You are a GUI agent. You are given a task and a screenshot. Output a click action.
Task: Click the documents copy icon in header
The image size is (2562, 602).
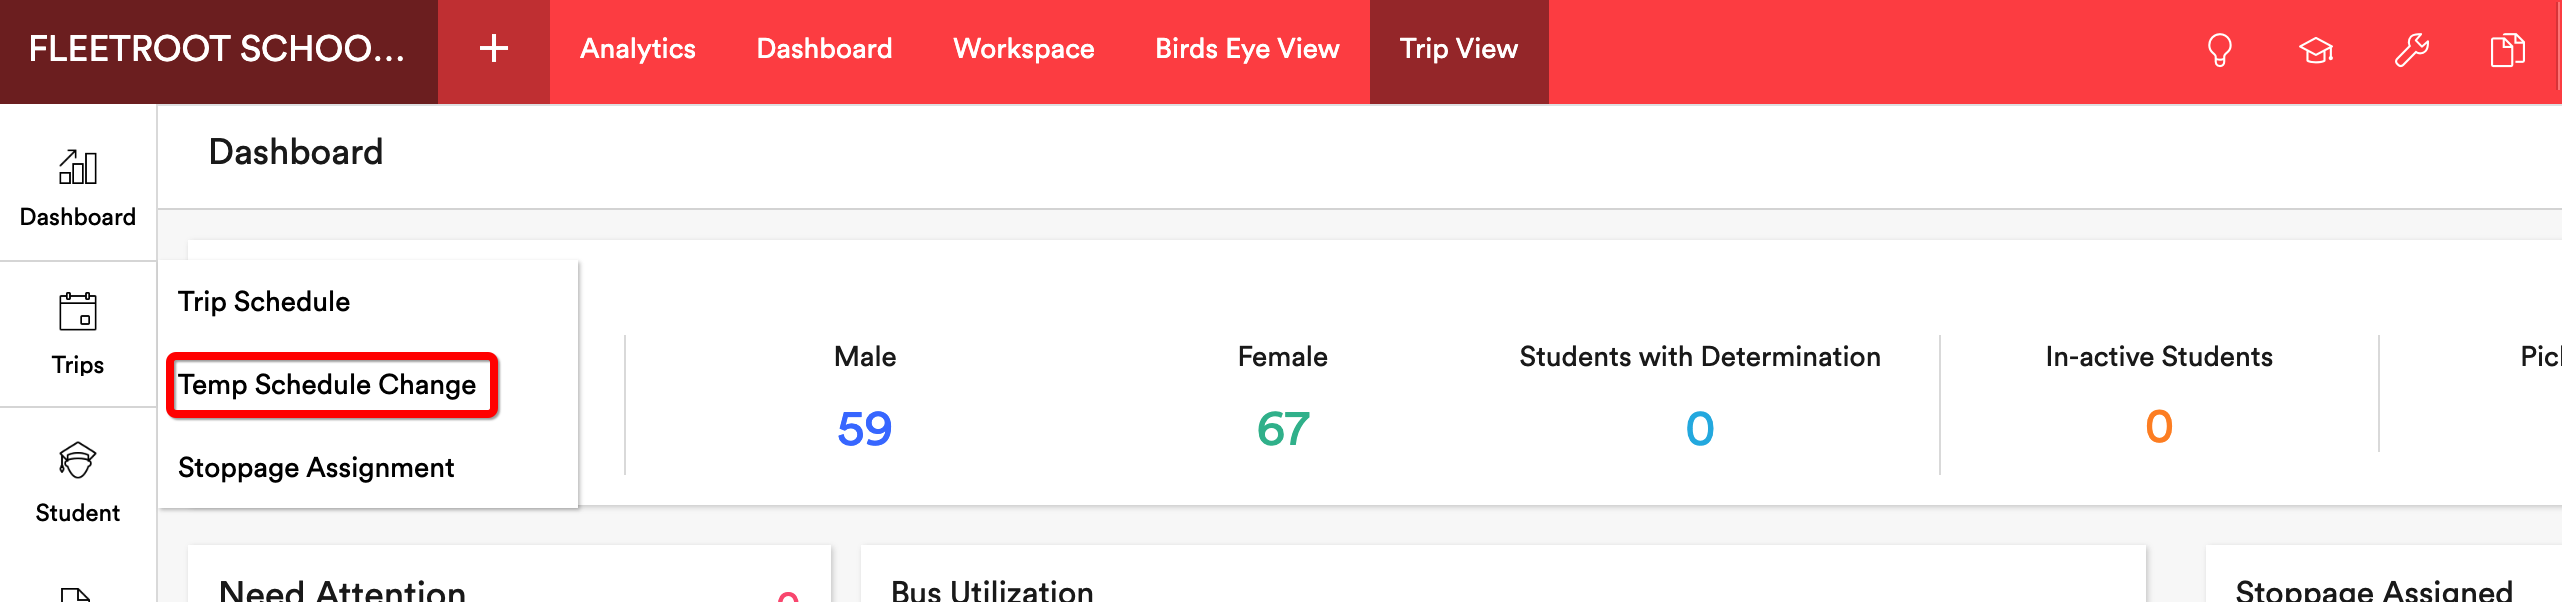(x=2507, y=50)
